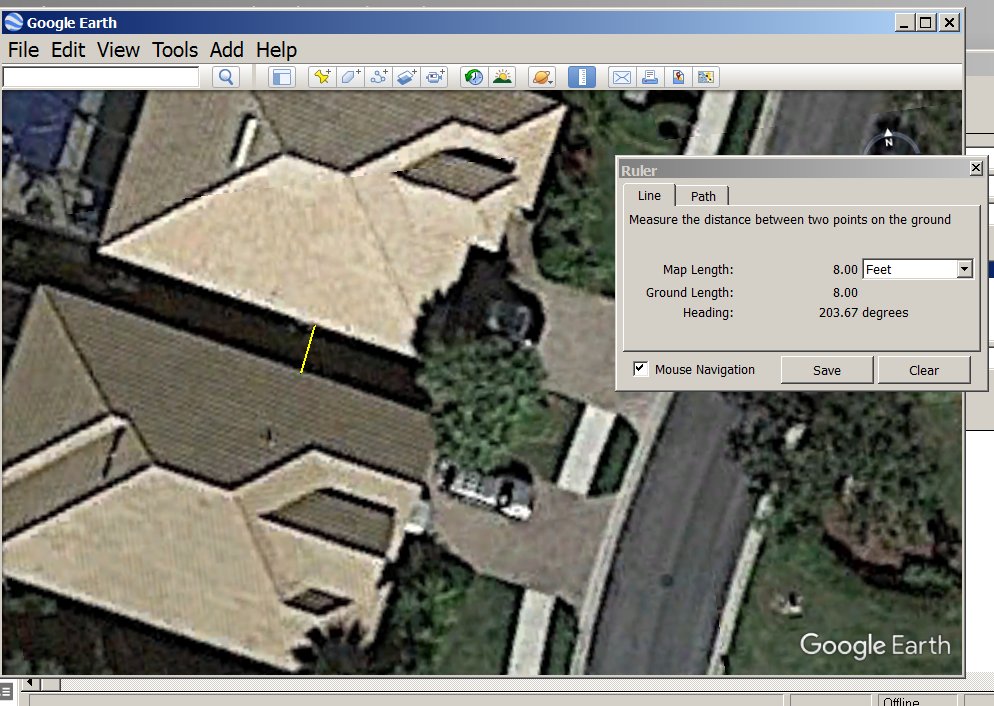Switch to the Path tab
This screenshot has width=994, height=706.
(703, 196)
